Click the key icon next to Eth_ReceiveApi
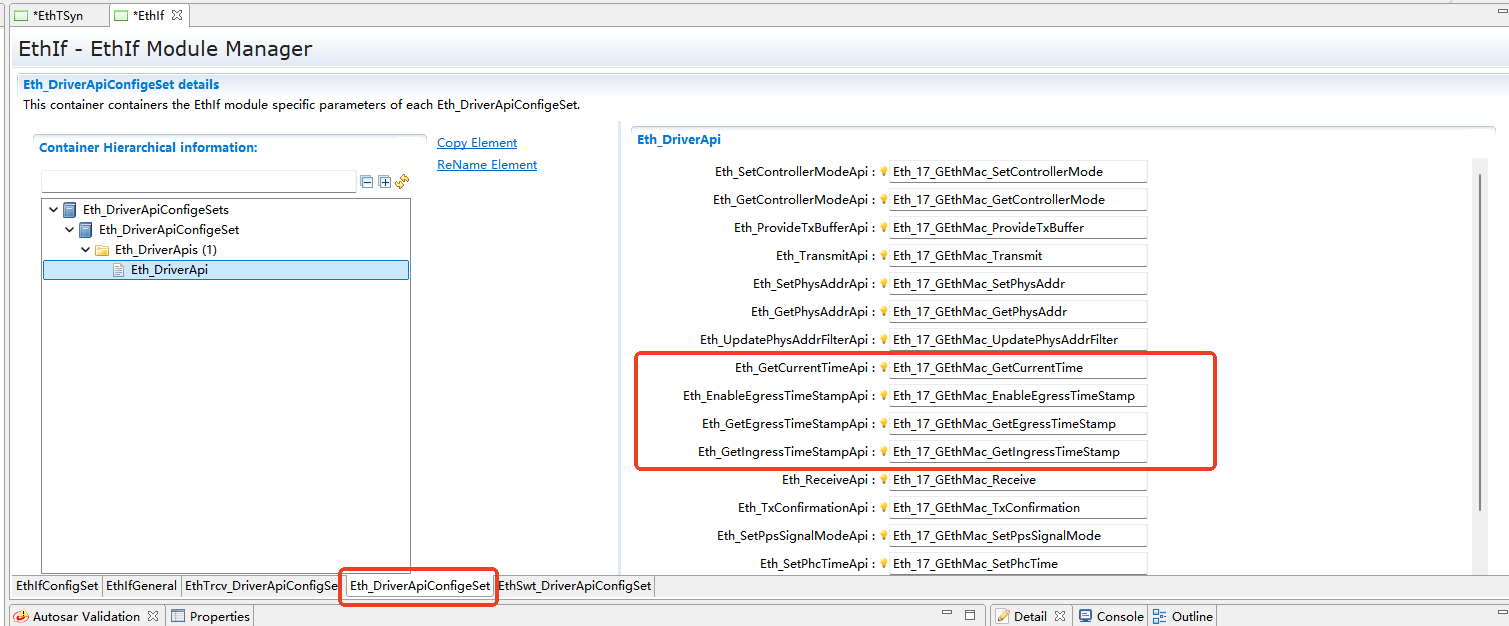This screenshot has height=626, width=1509. tap(882, 479)
